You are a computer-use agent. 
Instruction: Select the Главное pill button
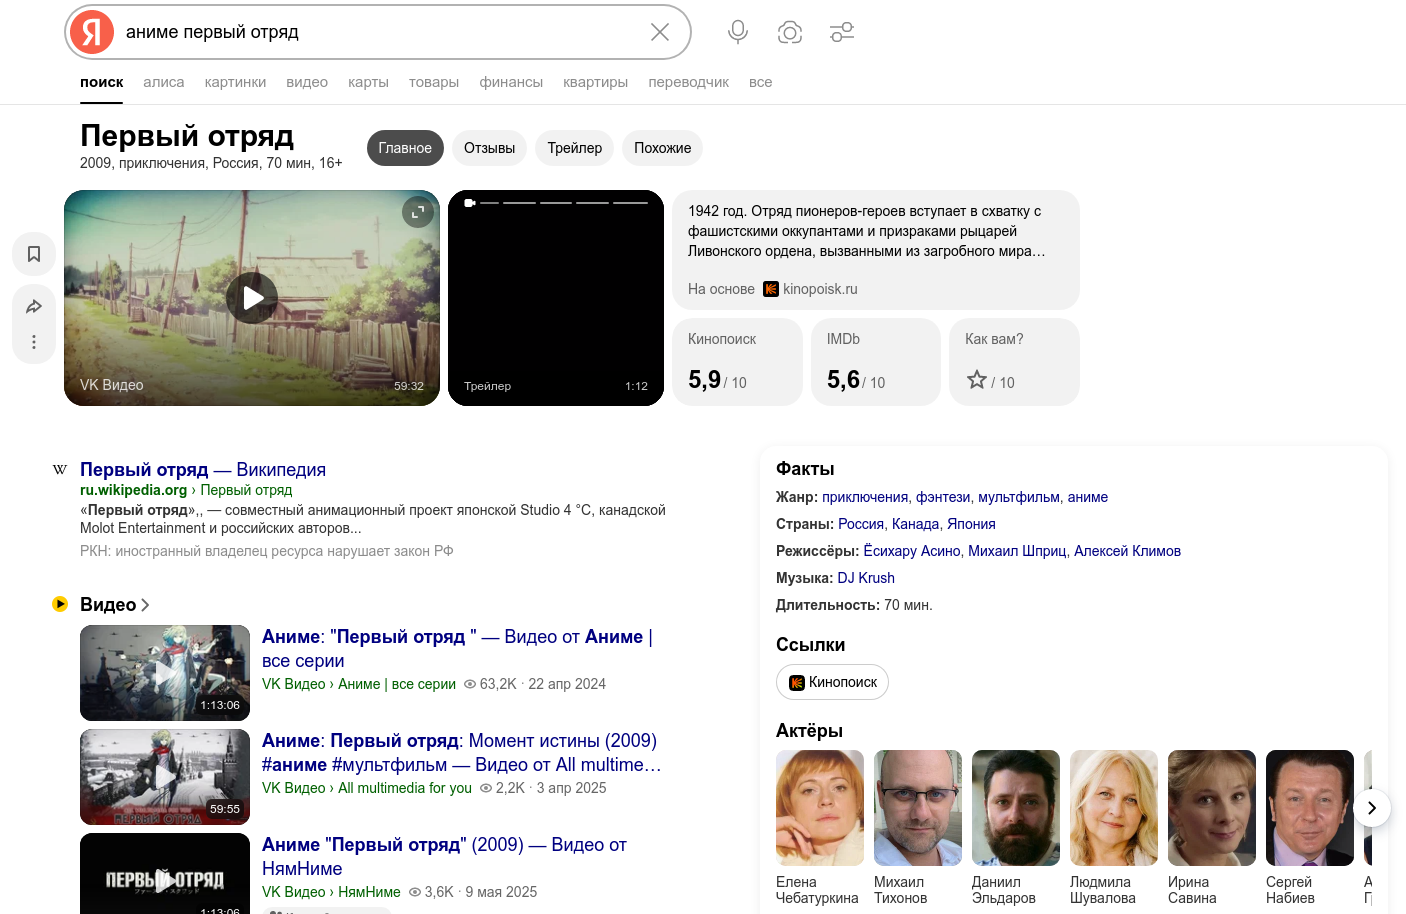(x=405, y=148)
